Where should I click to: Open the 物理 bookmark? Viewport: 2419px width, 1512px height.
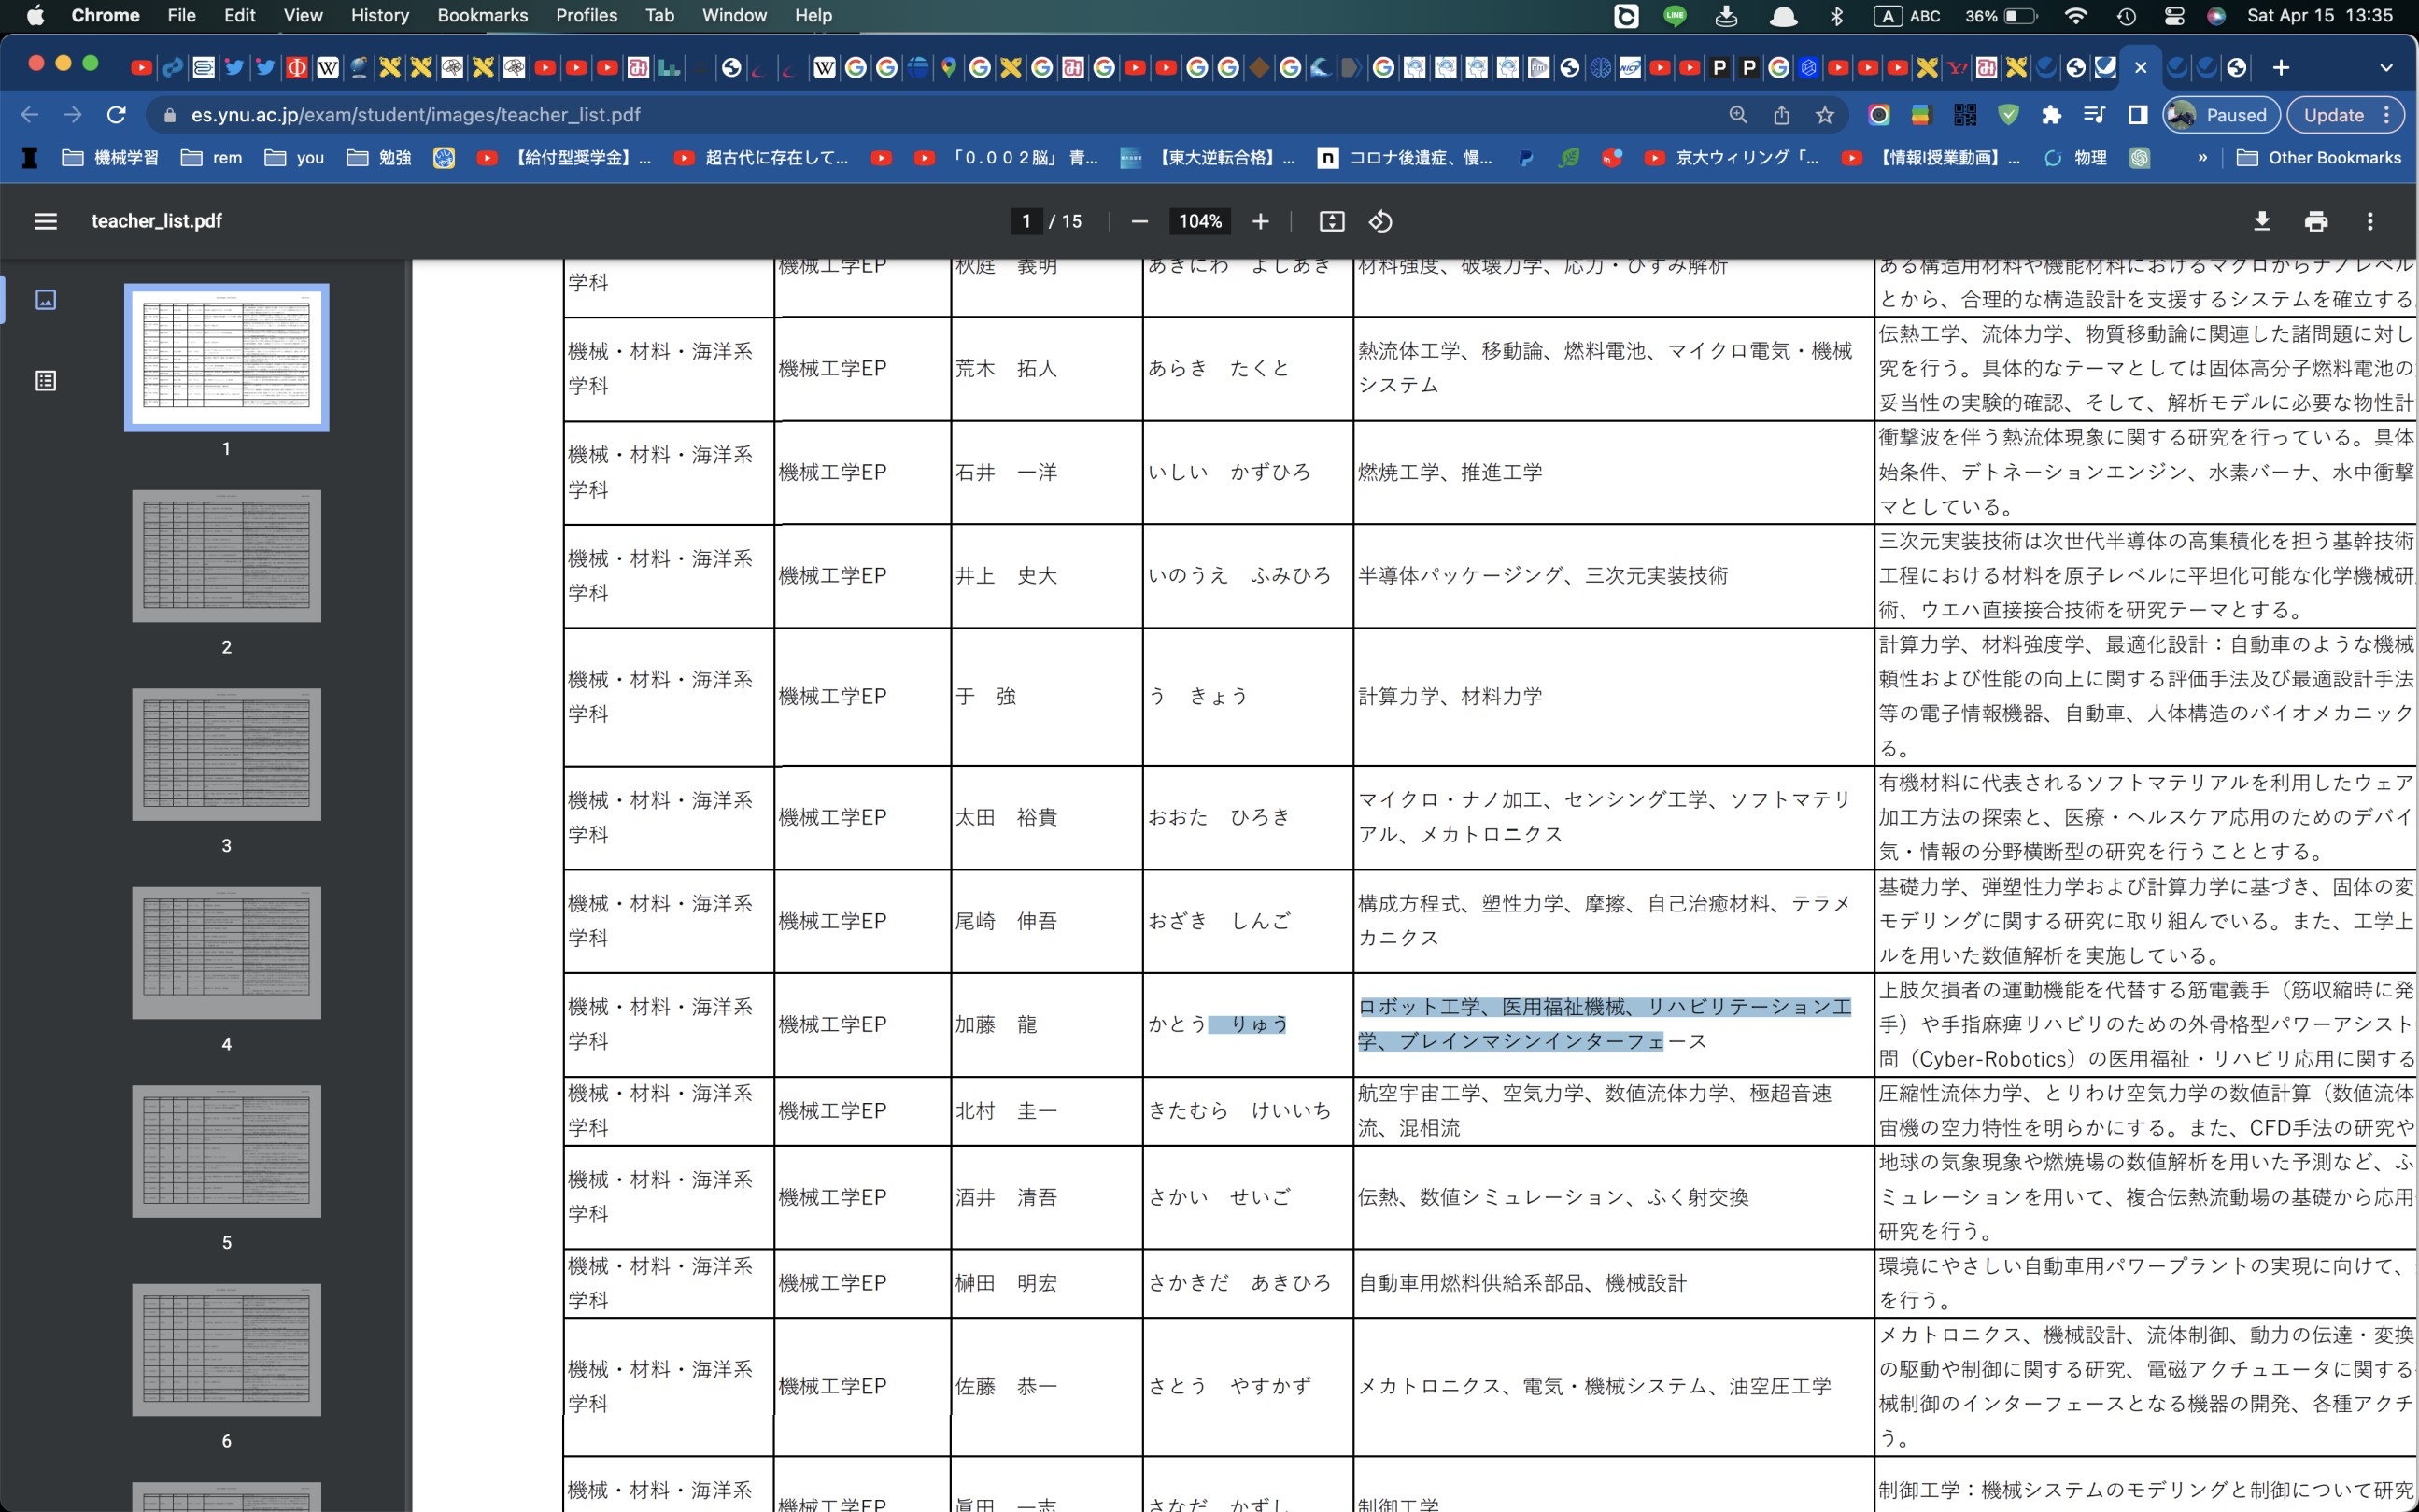click(x=2076, y=157)
